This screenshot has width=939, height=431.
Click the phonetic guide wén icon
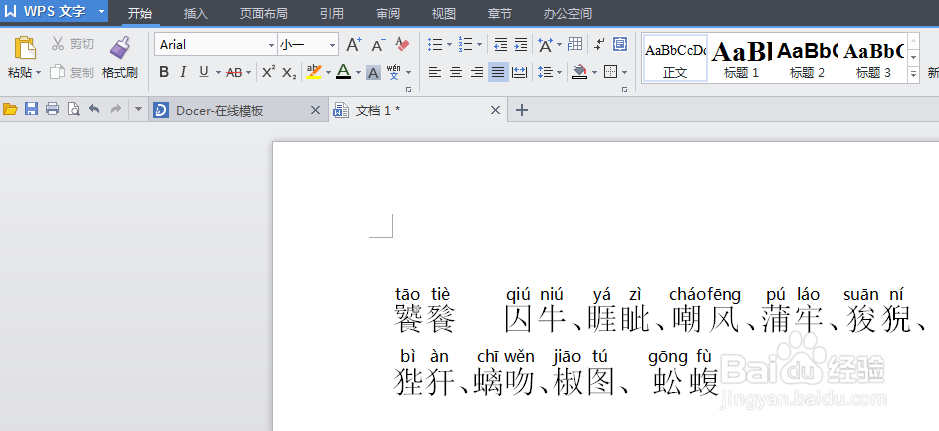[x=393, y=72]
